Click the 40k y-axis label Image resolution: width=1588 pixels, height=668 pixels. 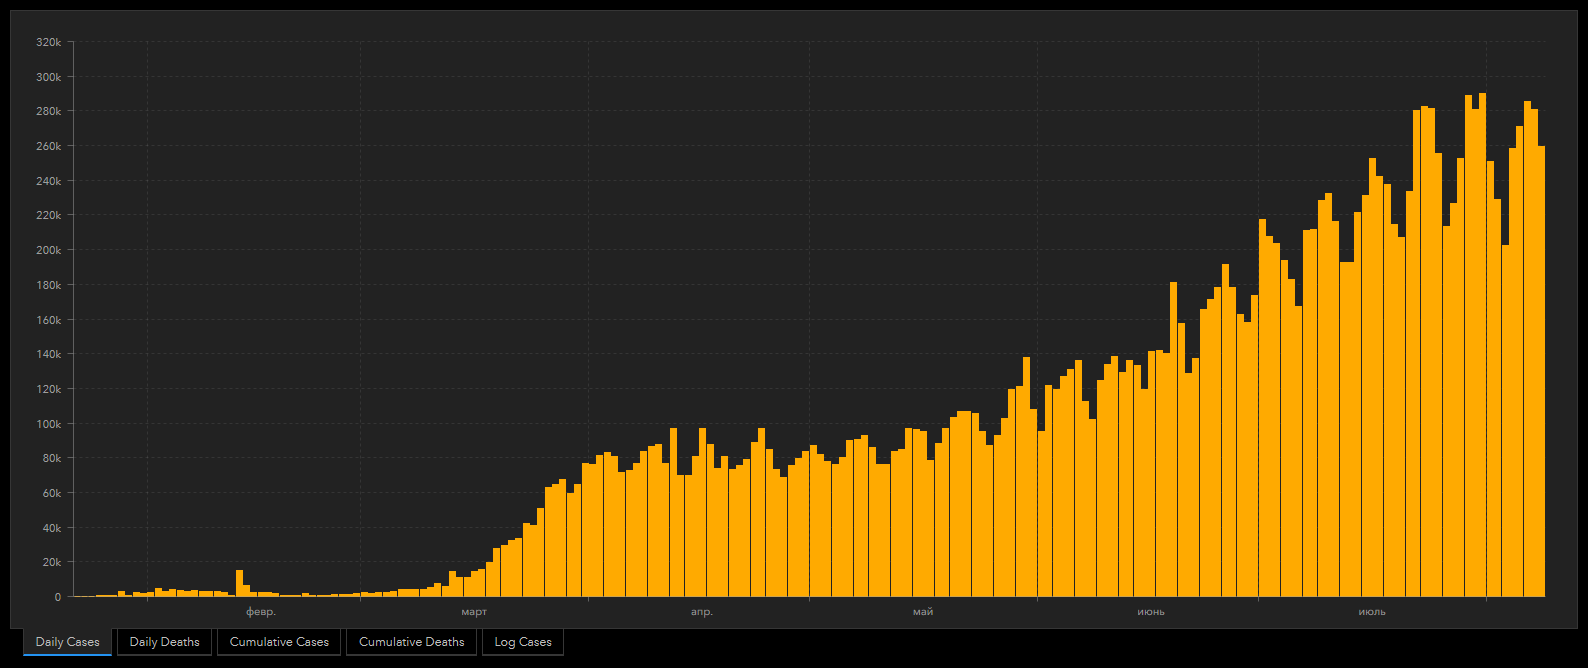pyautogui.click(x=50, y=528)
